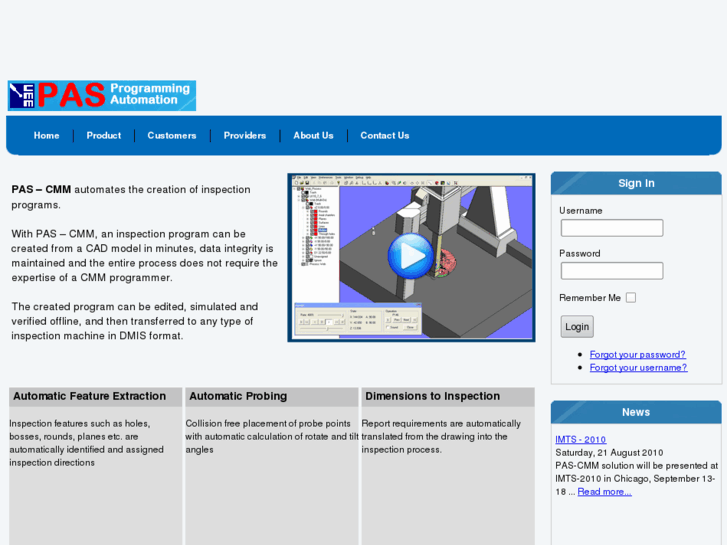Open the Contact Us page
The image size is (727, 545).
point(385,135)
